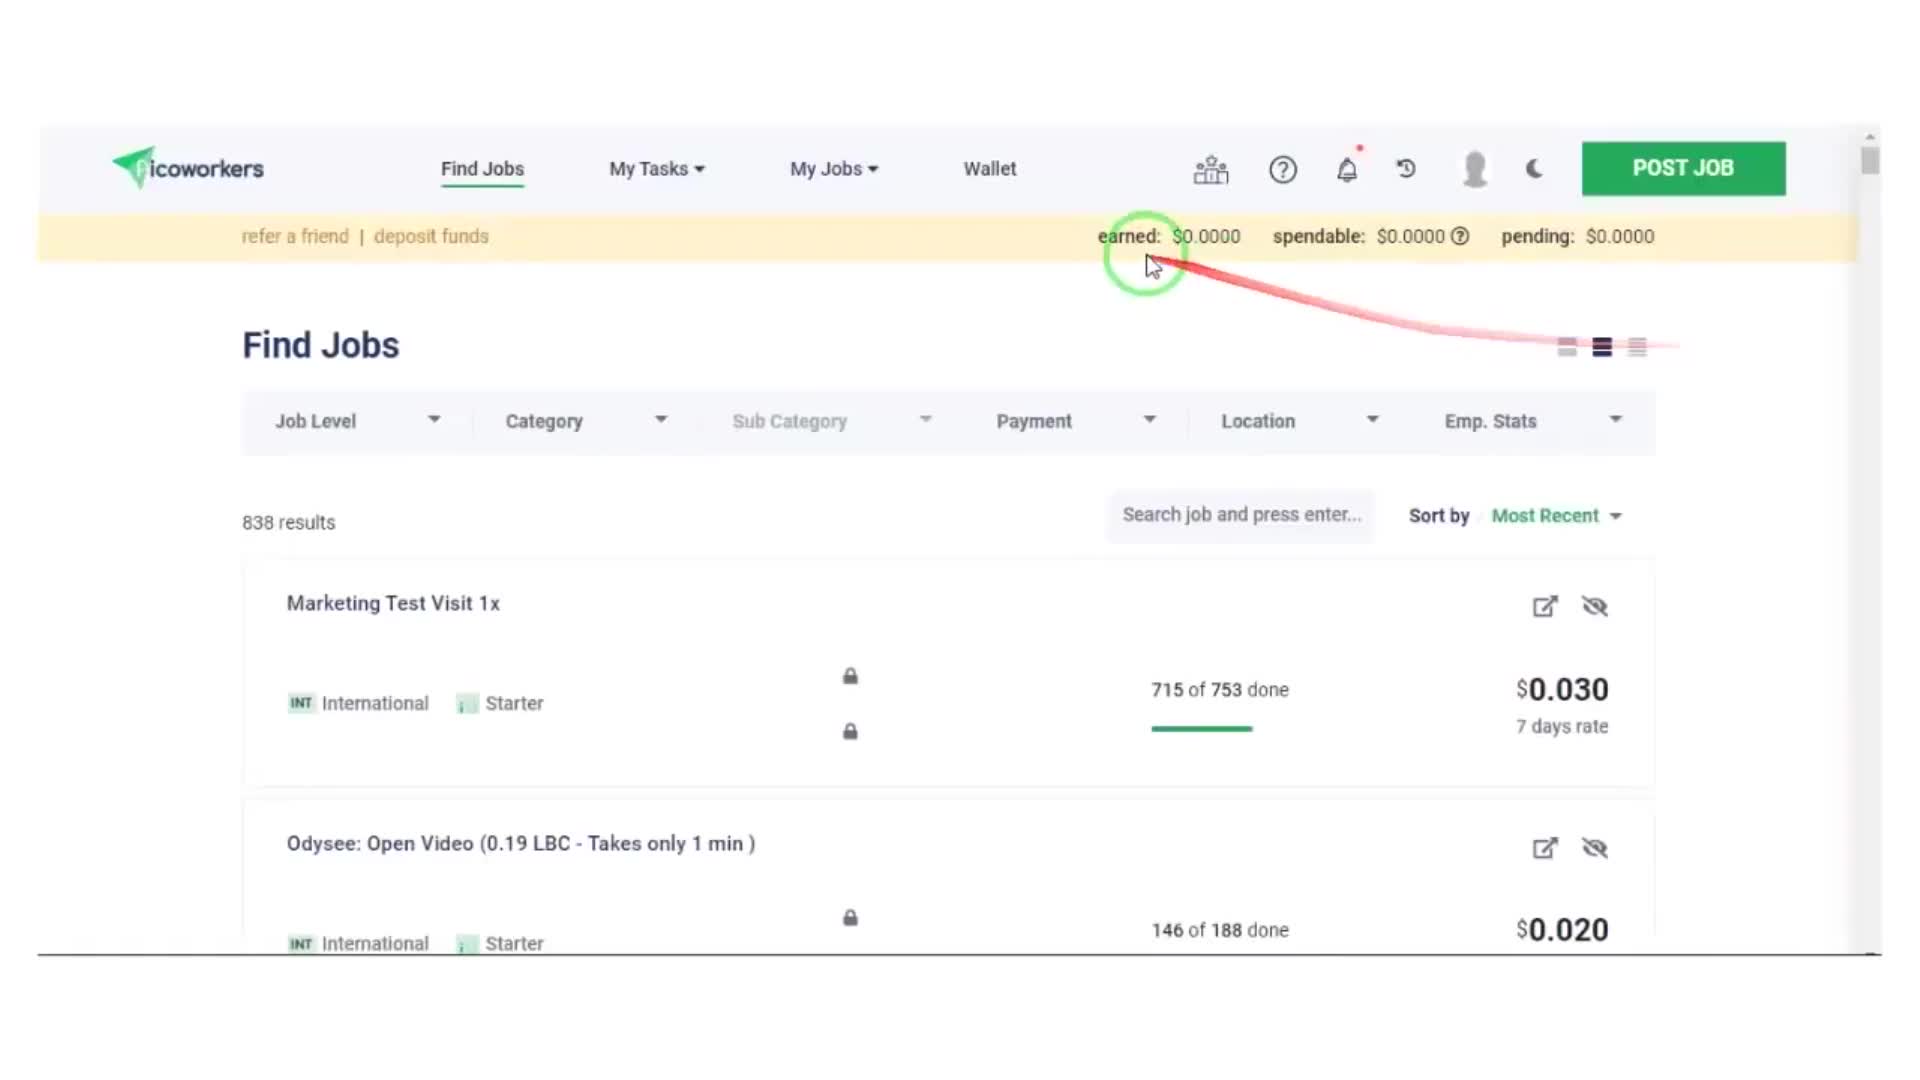This screenshot has height=1080, width=1920.
Task: Open Odysee job external link icon
Action: [x=1544, y=849]
